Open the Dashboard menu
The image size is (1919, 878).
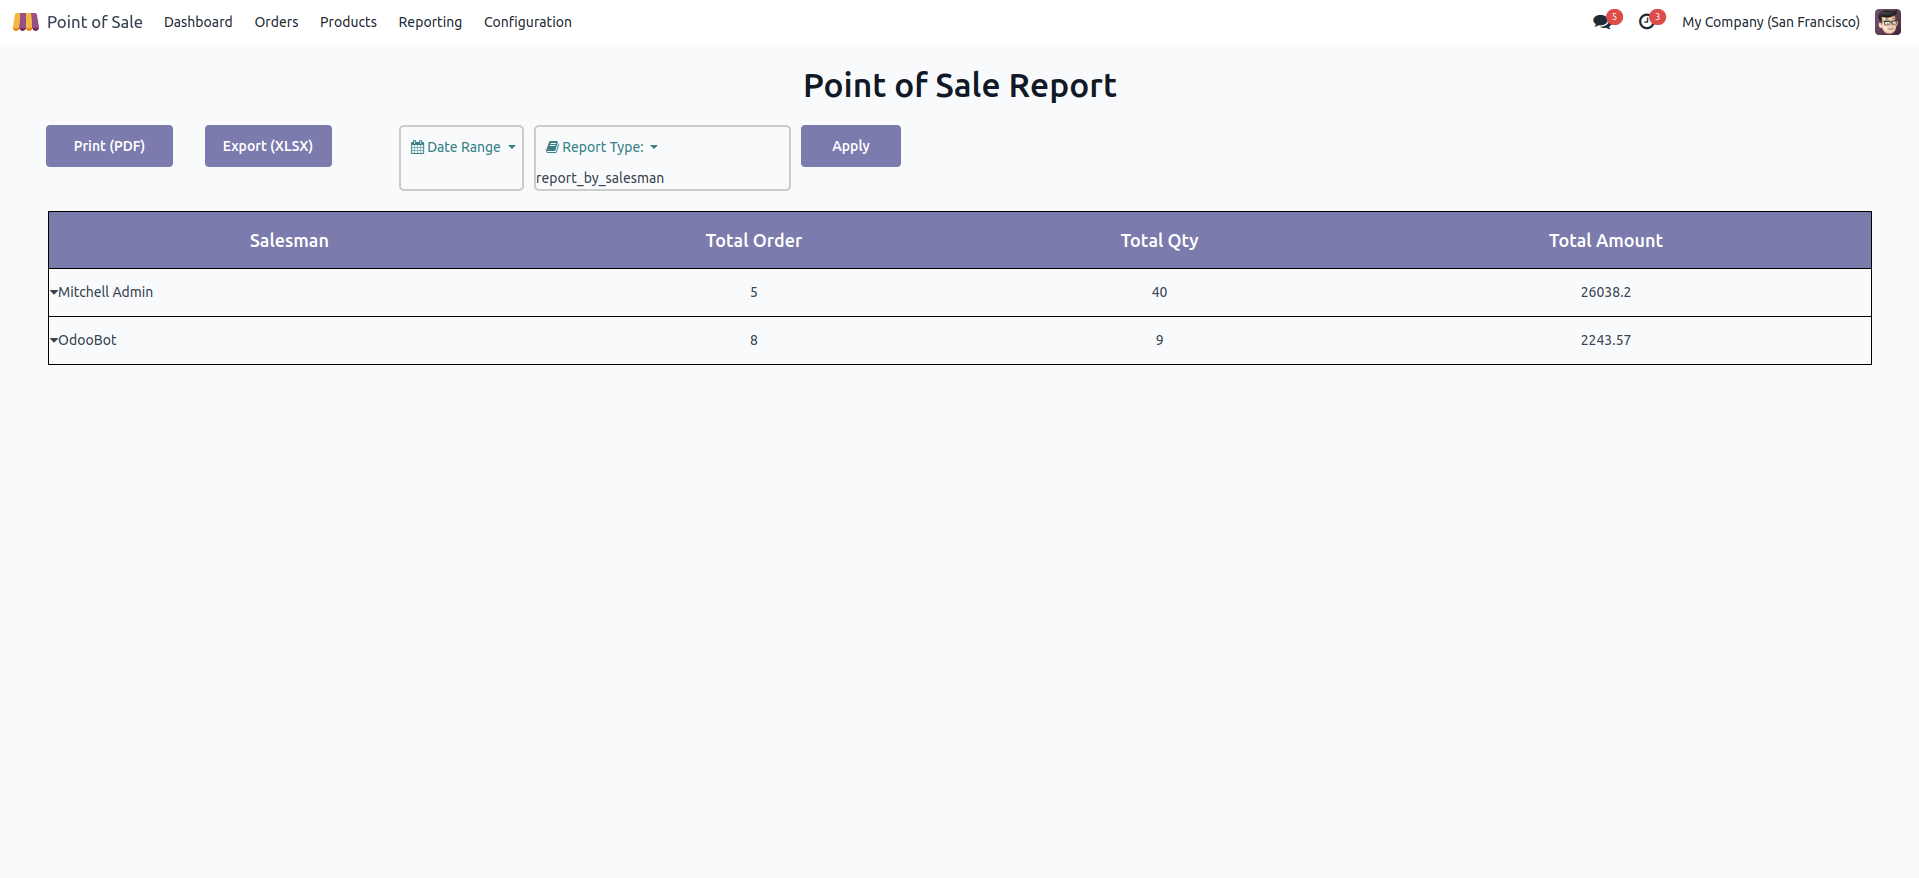click(198, 22)
